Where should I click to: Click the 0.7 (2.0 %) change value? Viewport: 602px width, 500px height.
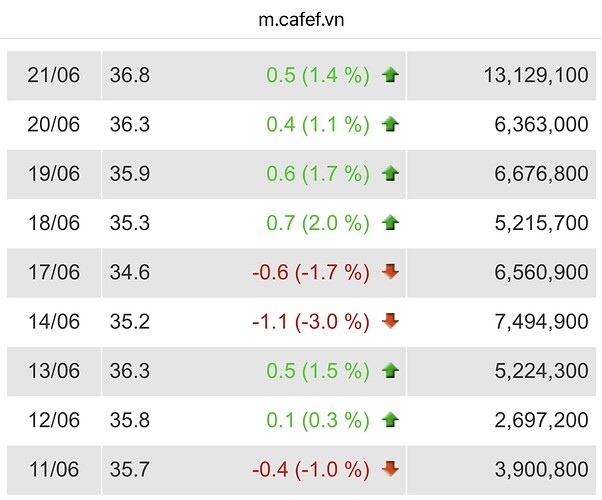(x=318, y=223)
